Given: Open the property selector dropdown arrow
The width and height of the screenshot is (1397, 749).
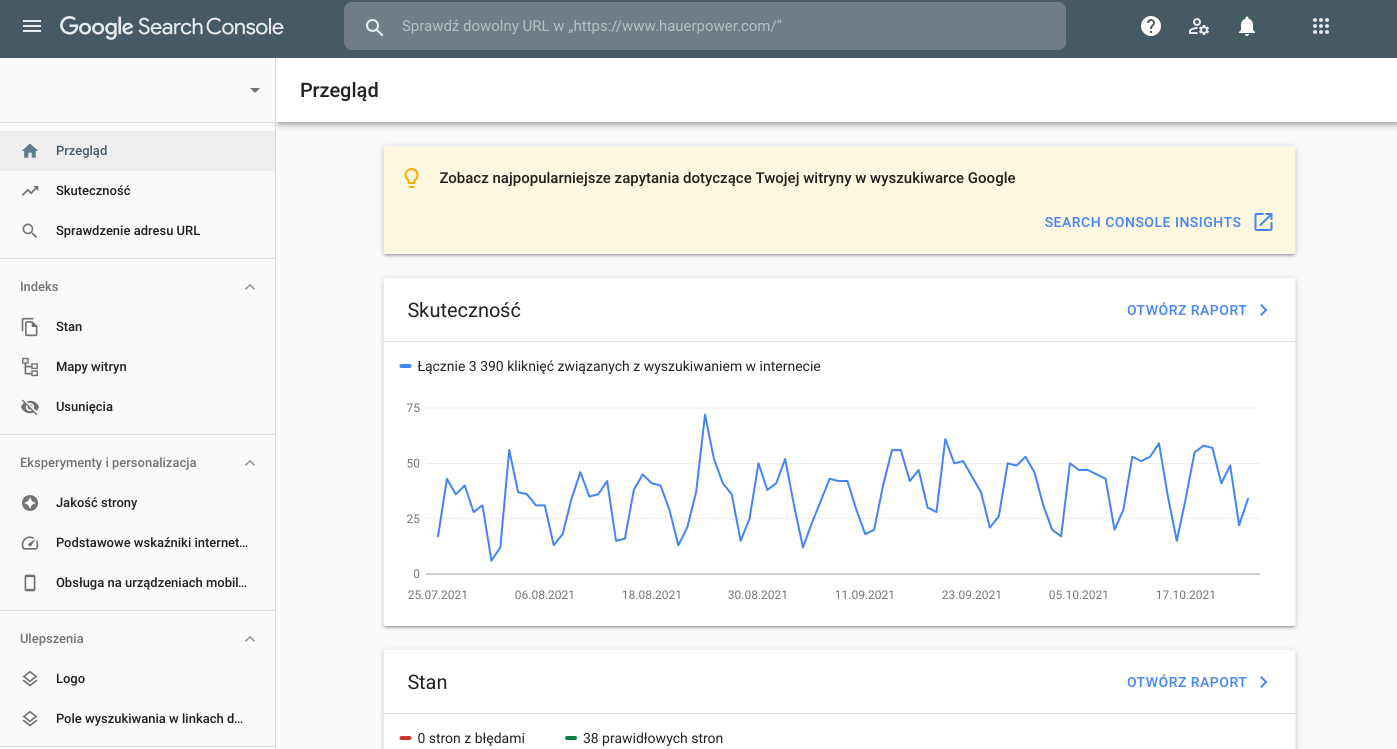Looking at the screenshot, I should point(255,89).
